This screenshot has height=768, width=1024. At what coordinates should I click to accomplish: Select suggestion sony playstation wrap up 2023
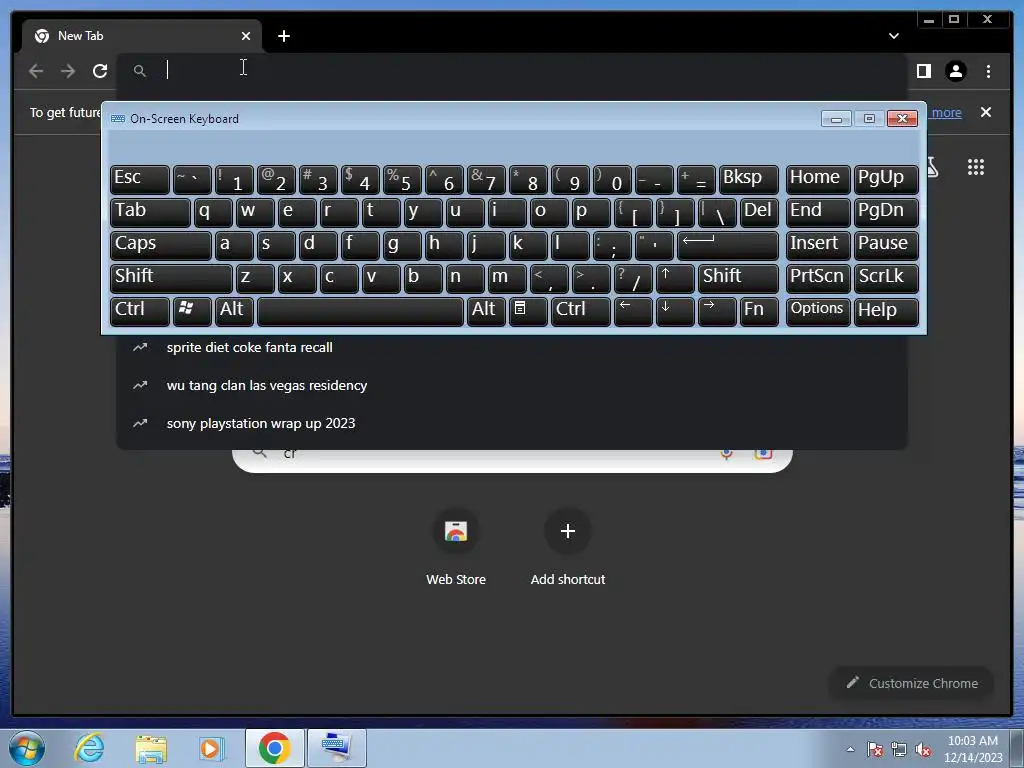pos(512,423)
